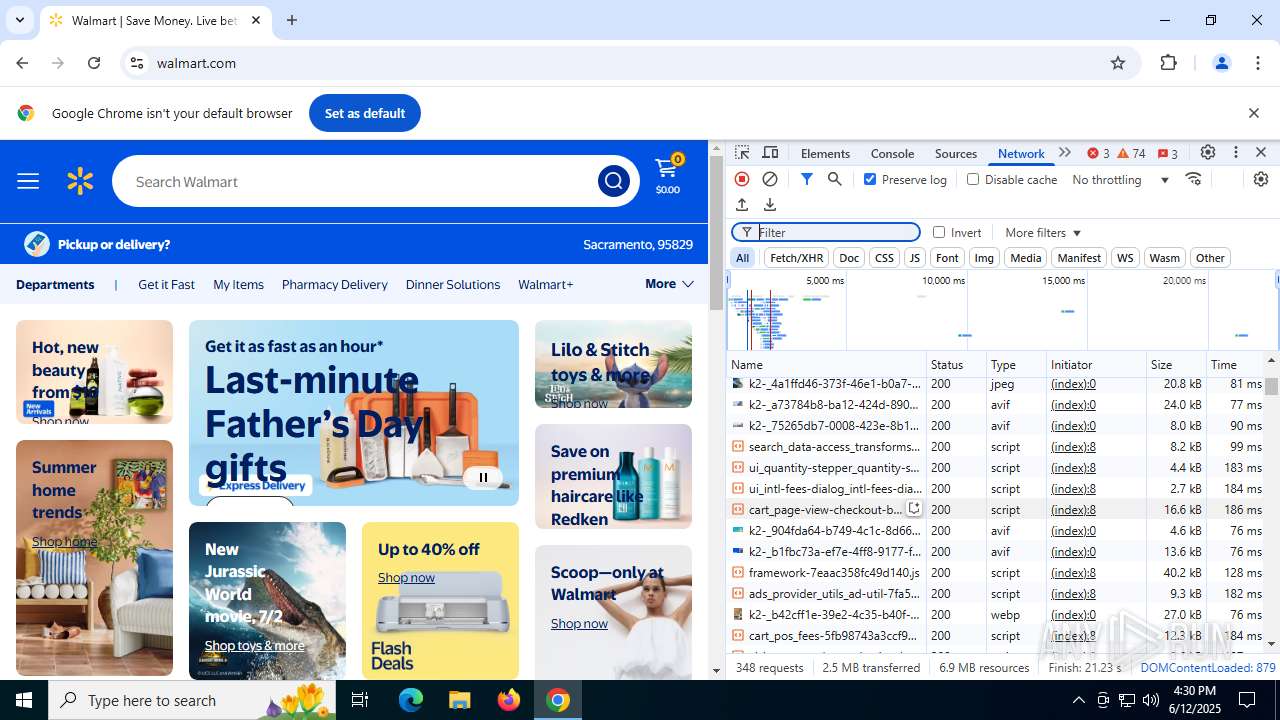Image resolution: width=1280 pixels, height=720 pixels.
Task: Open the Chrome main menu
Action: pos(1258,63)
